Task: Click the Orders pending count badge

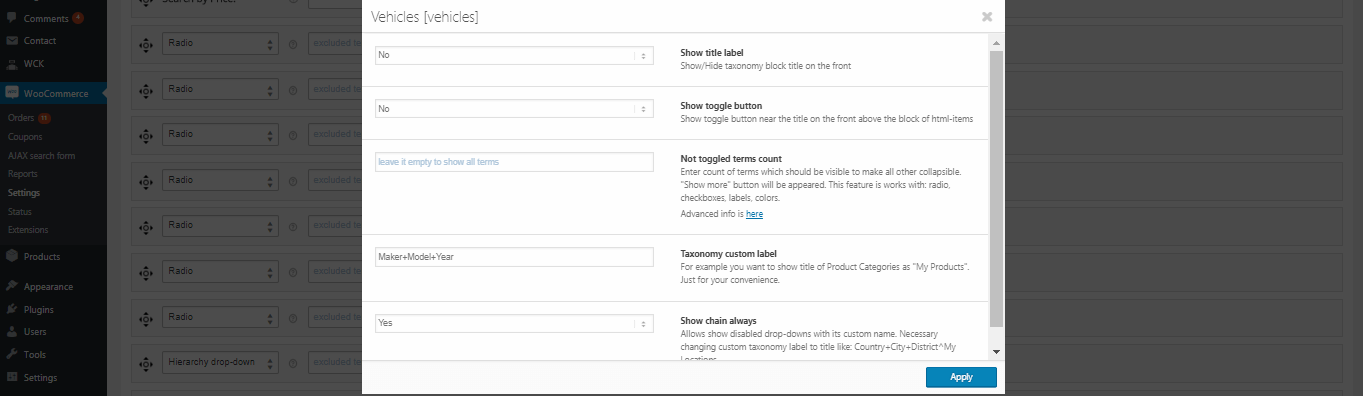Action: pos(45,118)
